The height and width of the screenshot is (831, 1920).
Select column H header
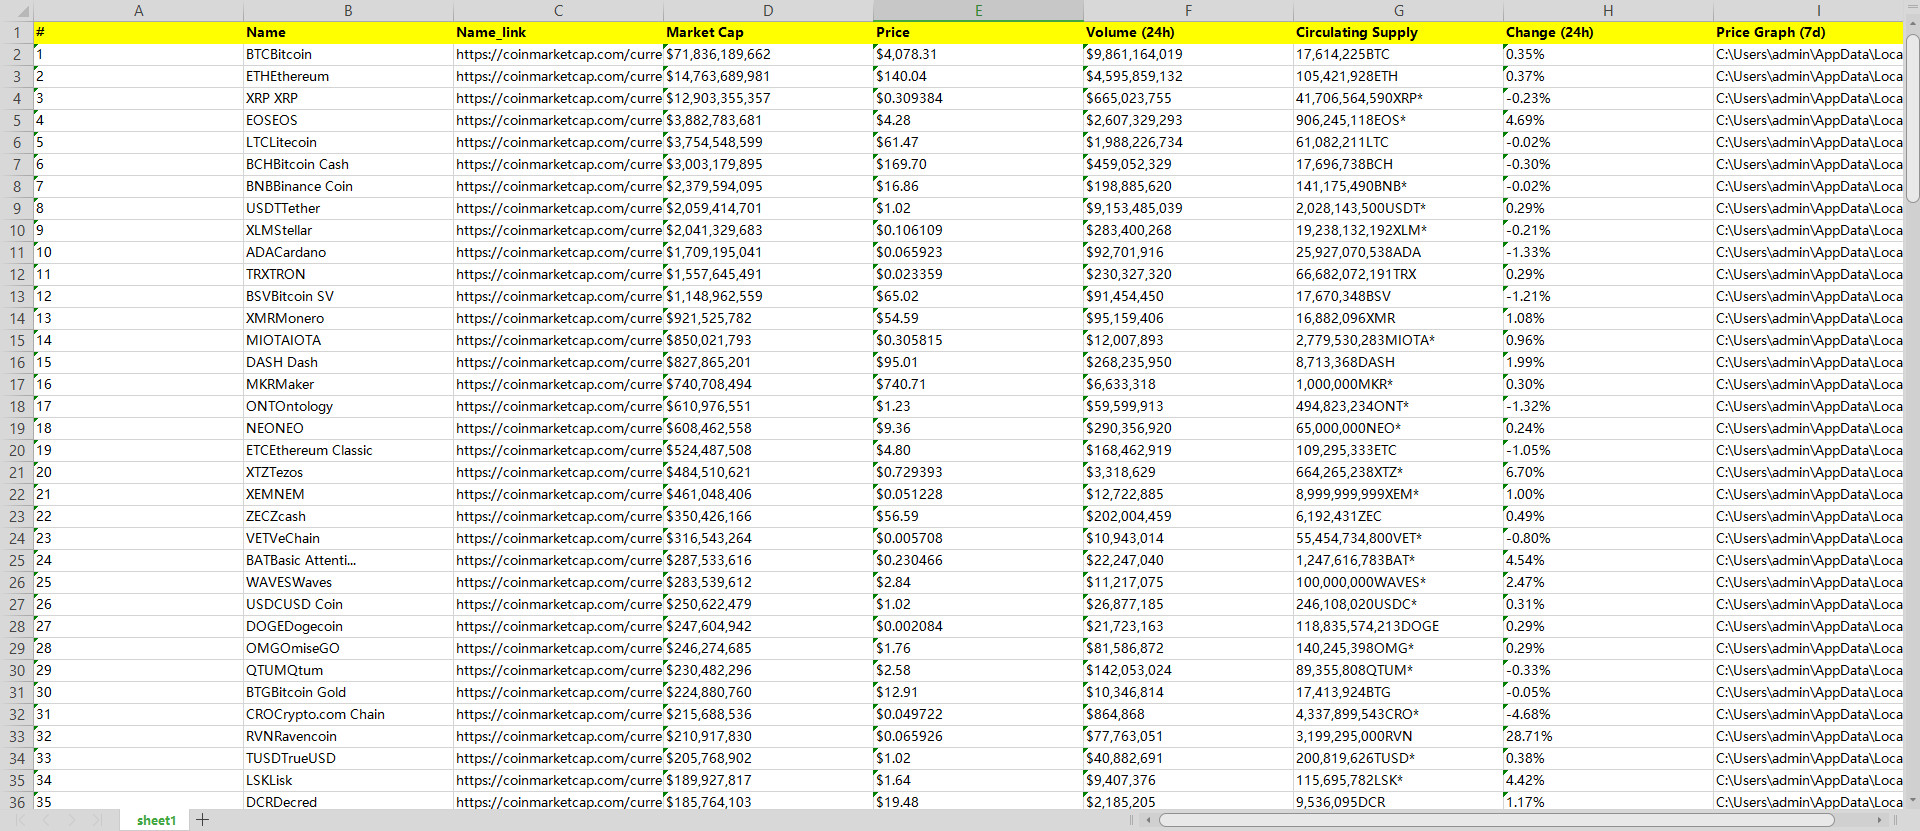(x=1608, y=10)
